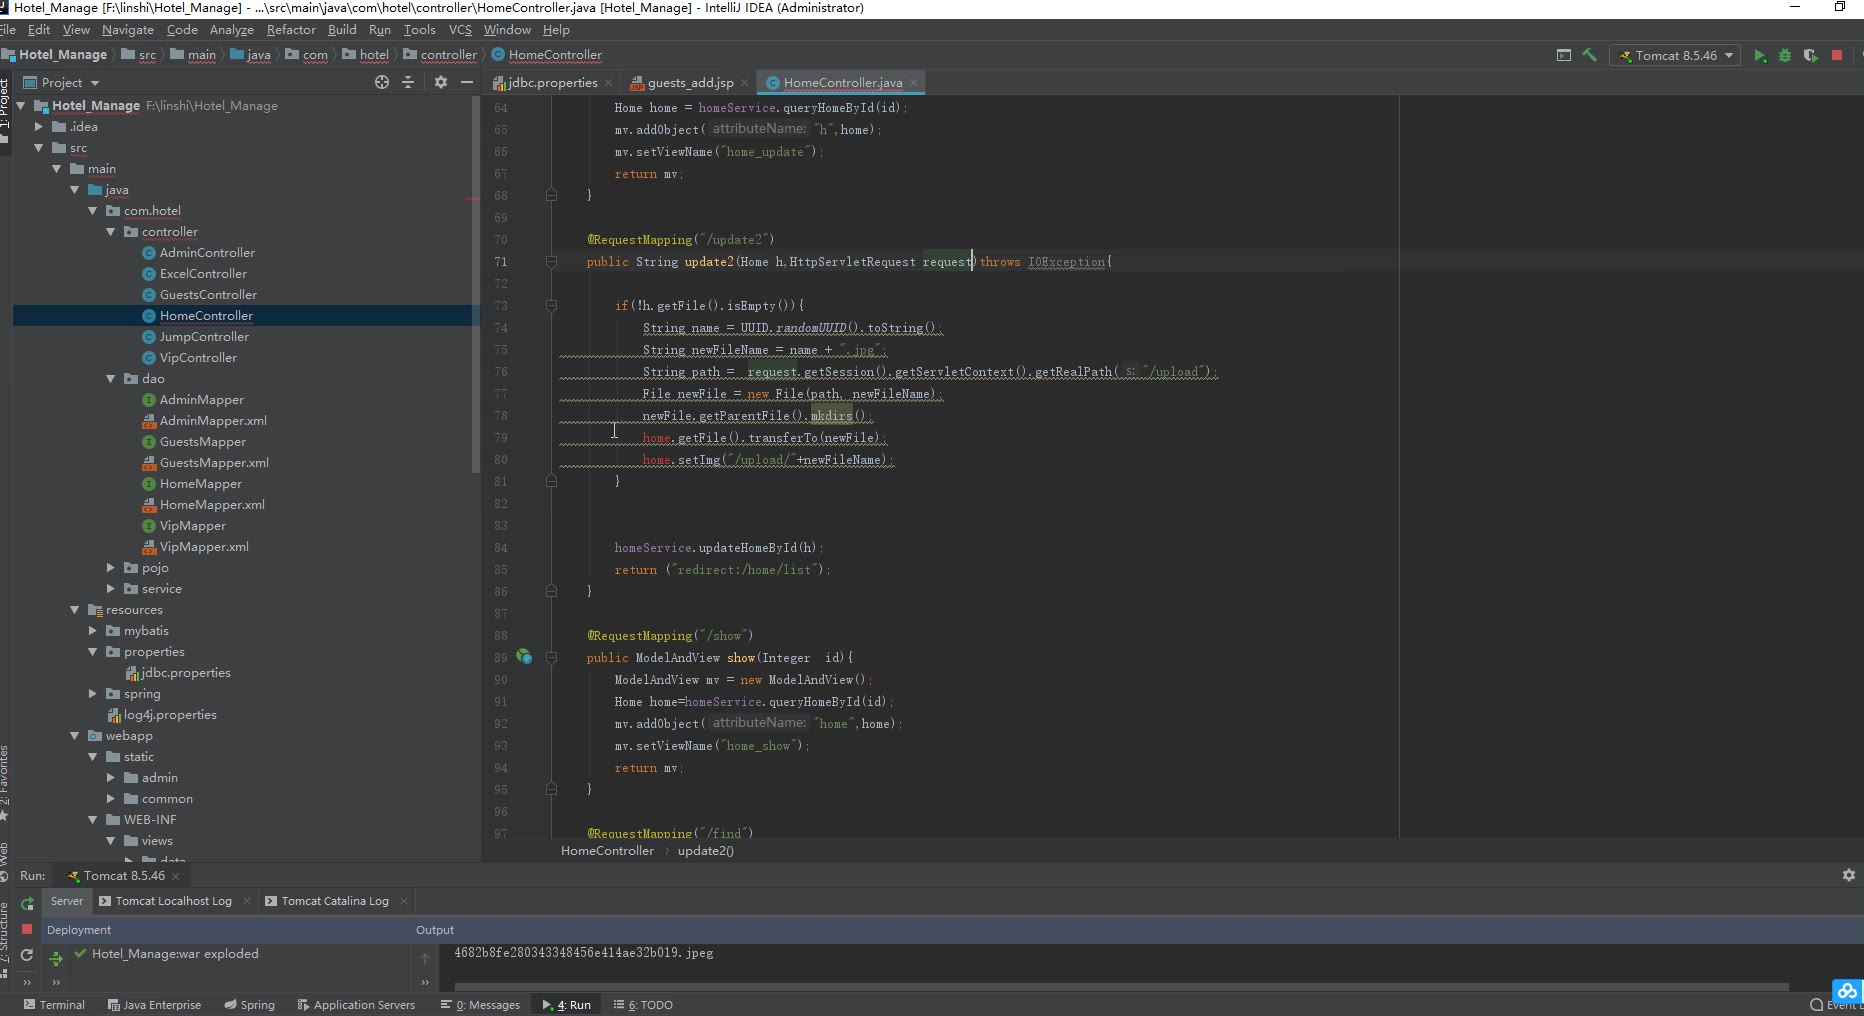
Task: Build project with the hammer icon
Action: [x=1590, y=56]
